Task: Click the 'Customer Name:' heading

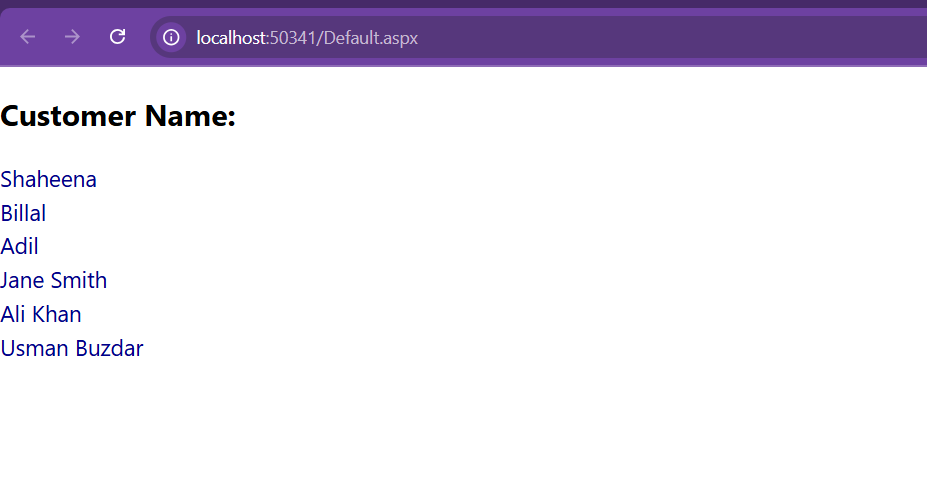Action: (118, 115)
